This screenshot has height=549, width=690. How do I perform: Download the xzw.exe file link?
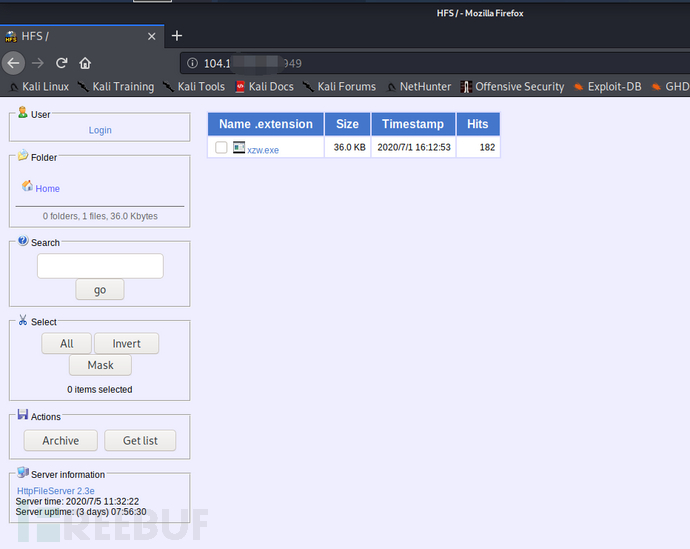(x=263, y=150)
